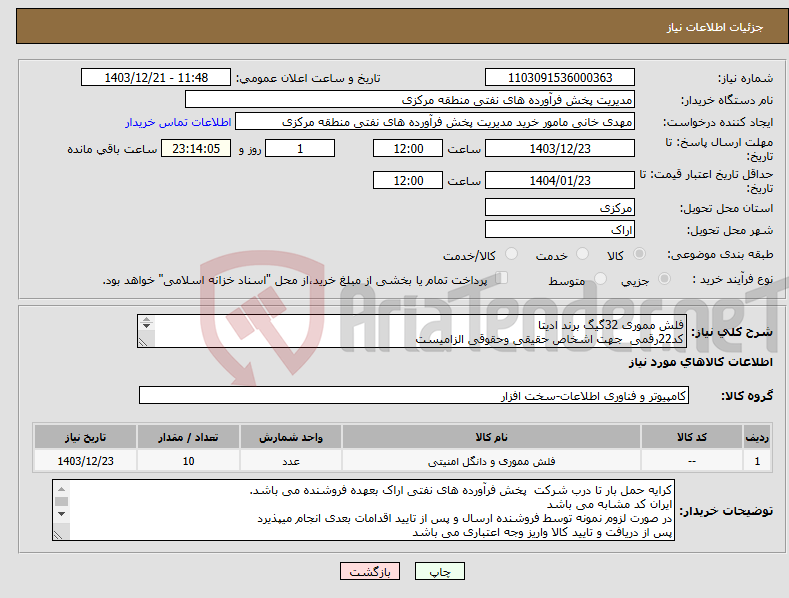This screenshot has height=598, width=789.
Task: Click the delivery province field مرکزی
Action: click(560, 207)
